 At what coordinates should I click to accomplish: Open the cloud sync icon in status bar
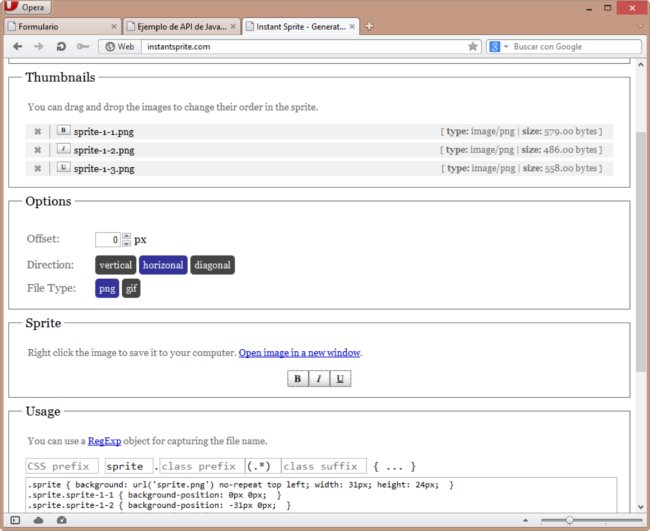point(39,520)
